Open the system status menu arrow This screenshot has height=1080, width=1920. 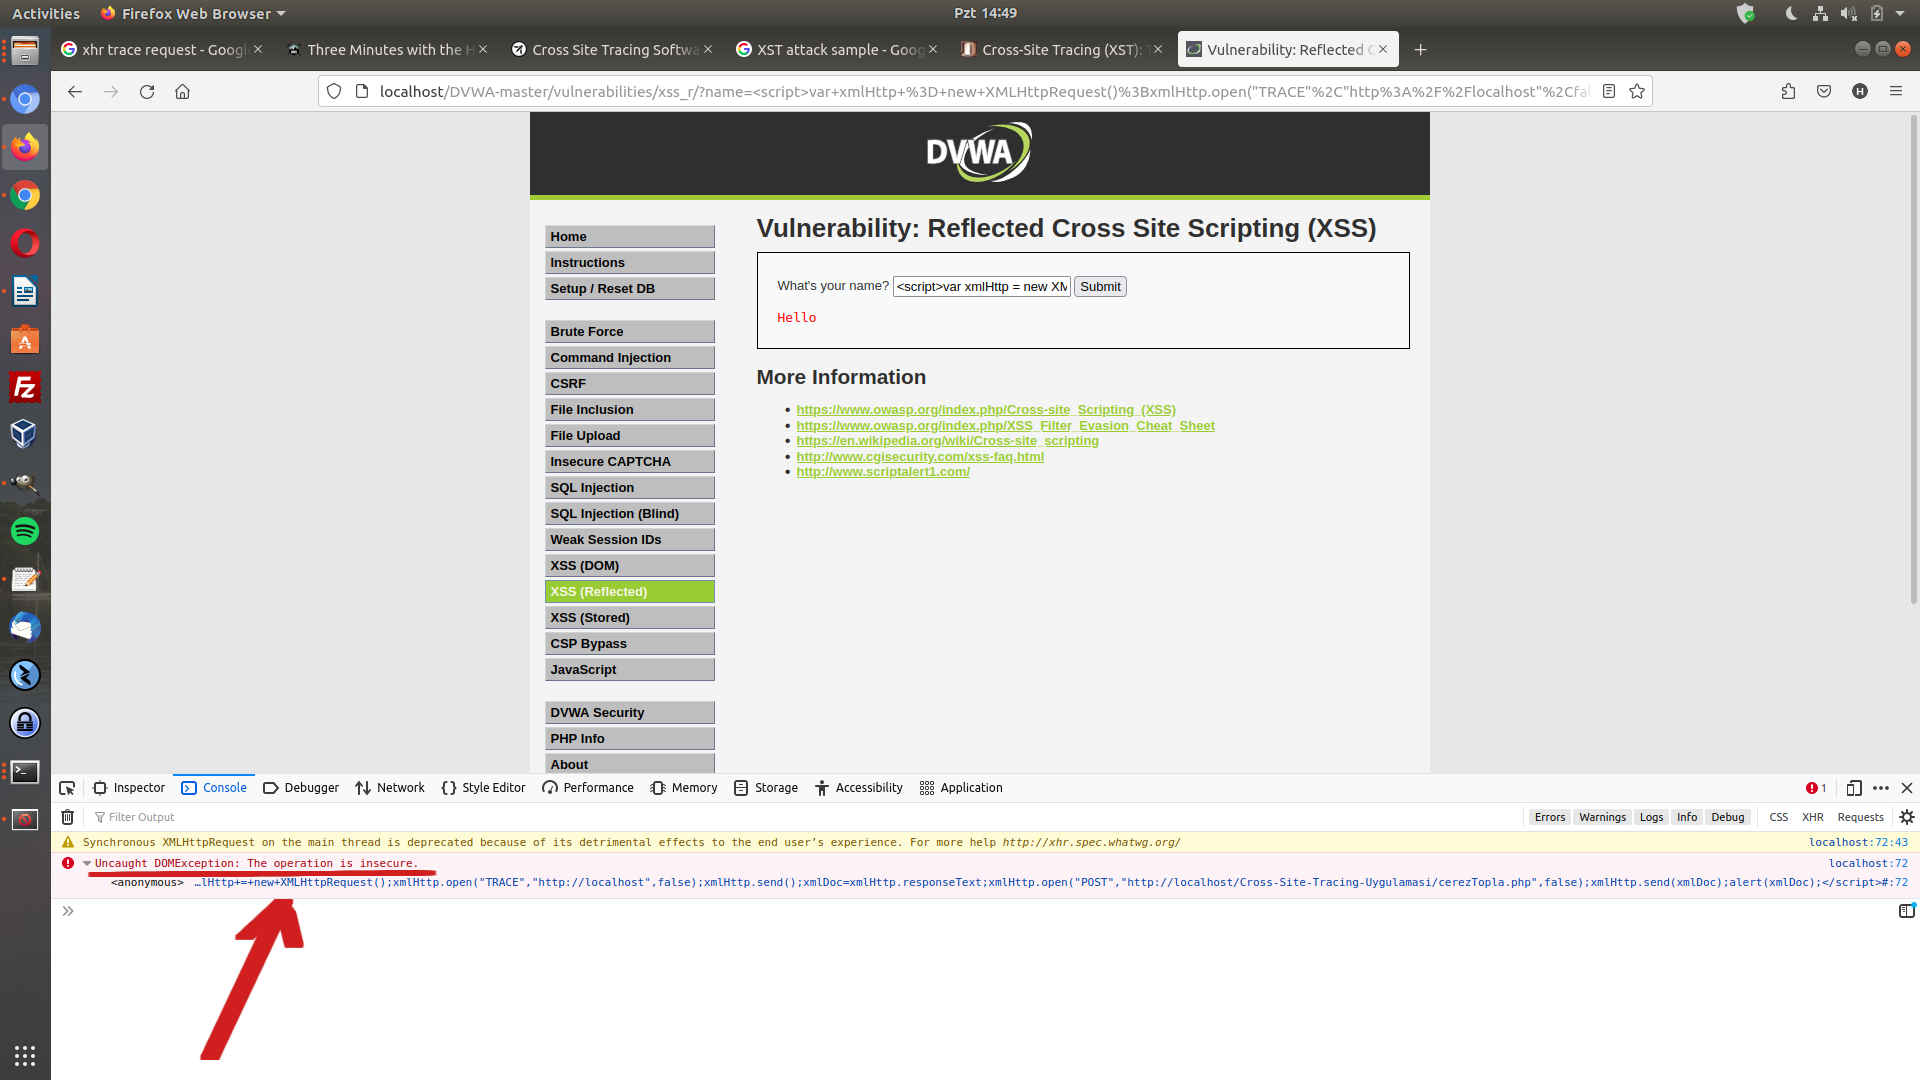pos(1900,13)
